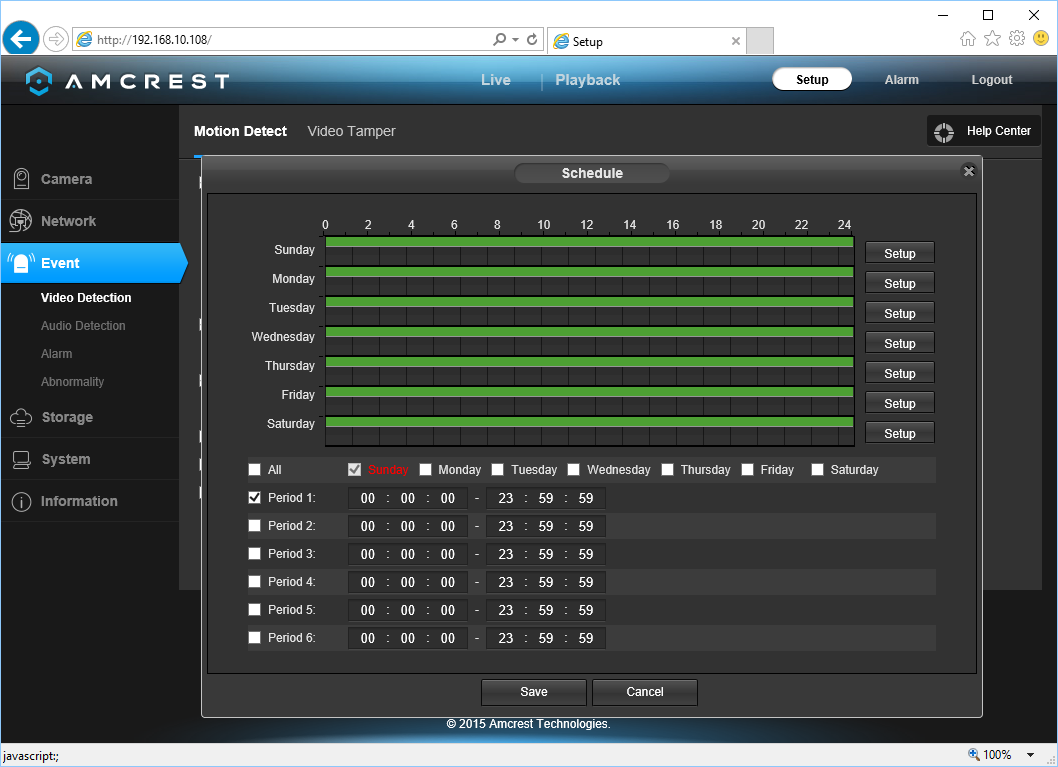
Task: Open the address bar dropdown arrow
Action: pos(515,40)
